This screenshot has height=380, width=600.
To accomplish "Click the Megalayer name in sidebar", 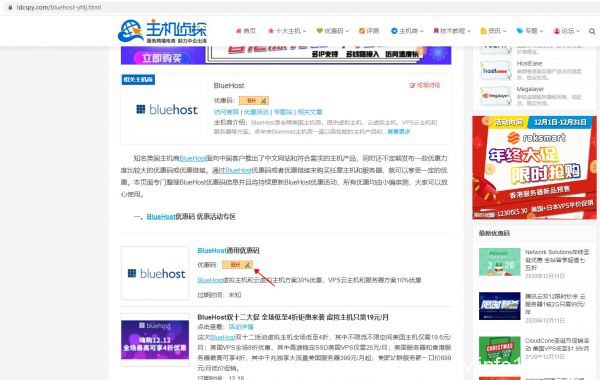I will coord(530,89).
